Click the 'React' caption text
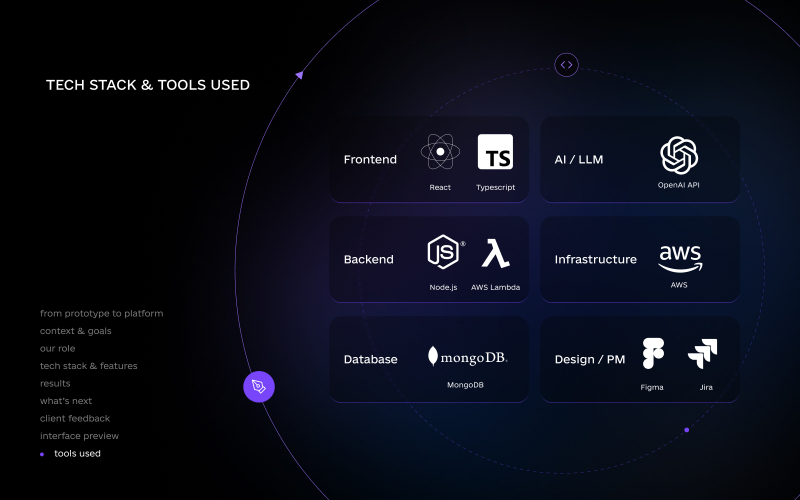800x500 pixels. [x=440, y=187]
